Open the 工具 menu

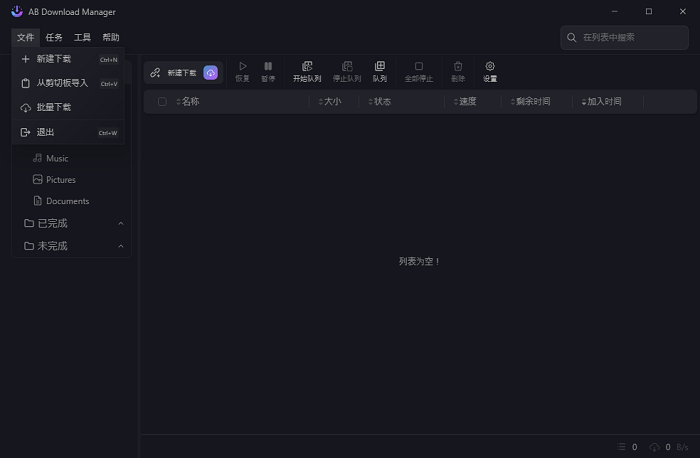[x=82, y=37]
